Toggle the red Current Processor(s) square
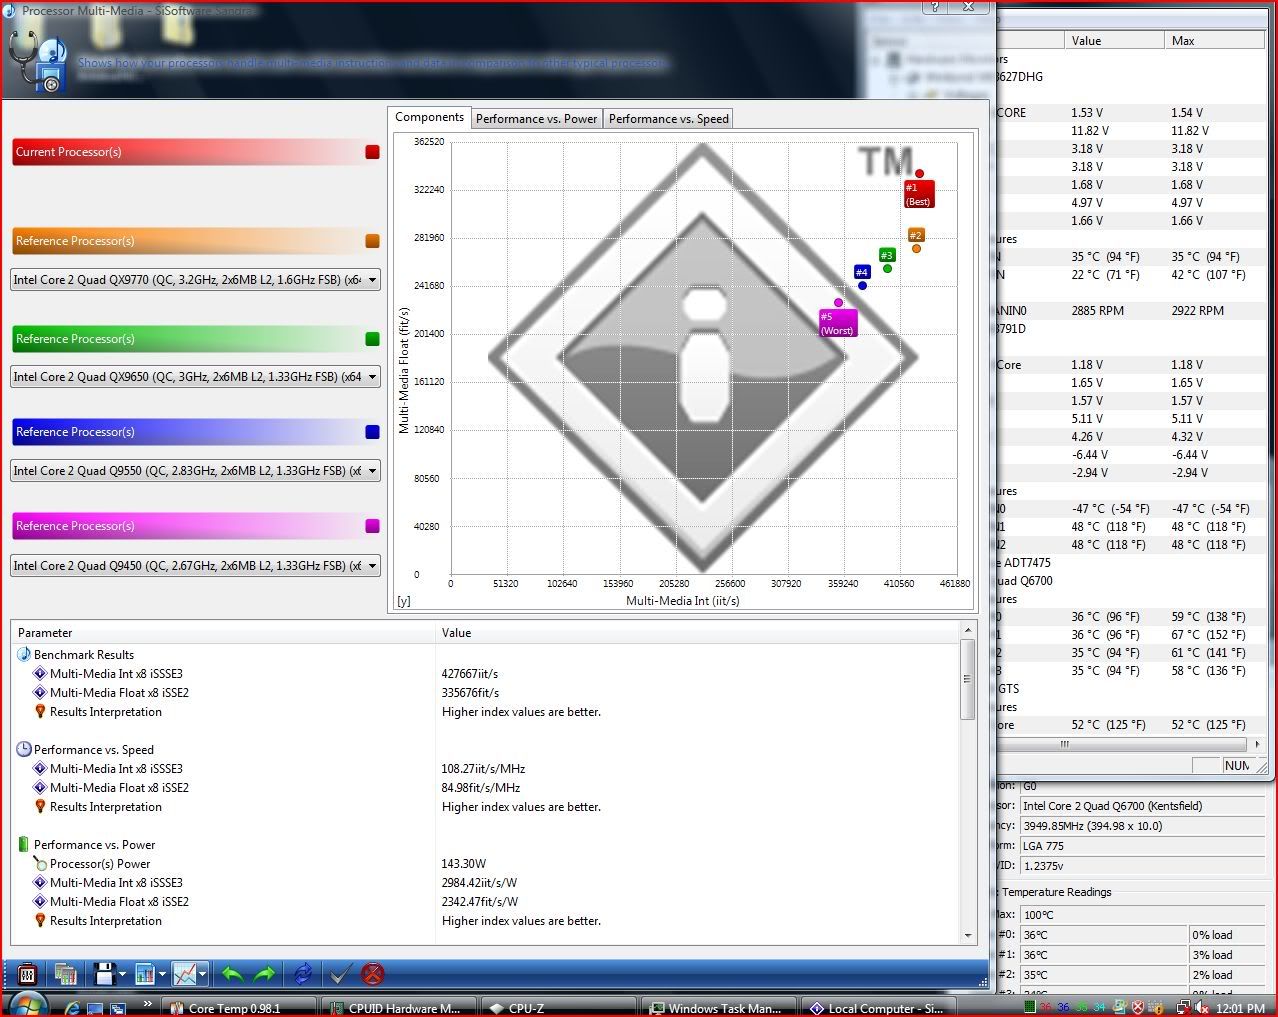1278x1017 pixels. (x=372, y=152)
